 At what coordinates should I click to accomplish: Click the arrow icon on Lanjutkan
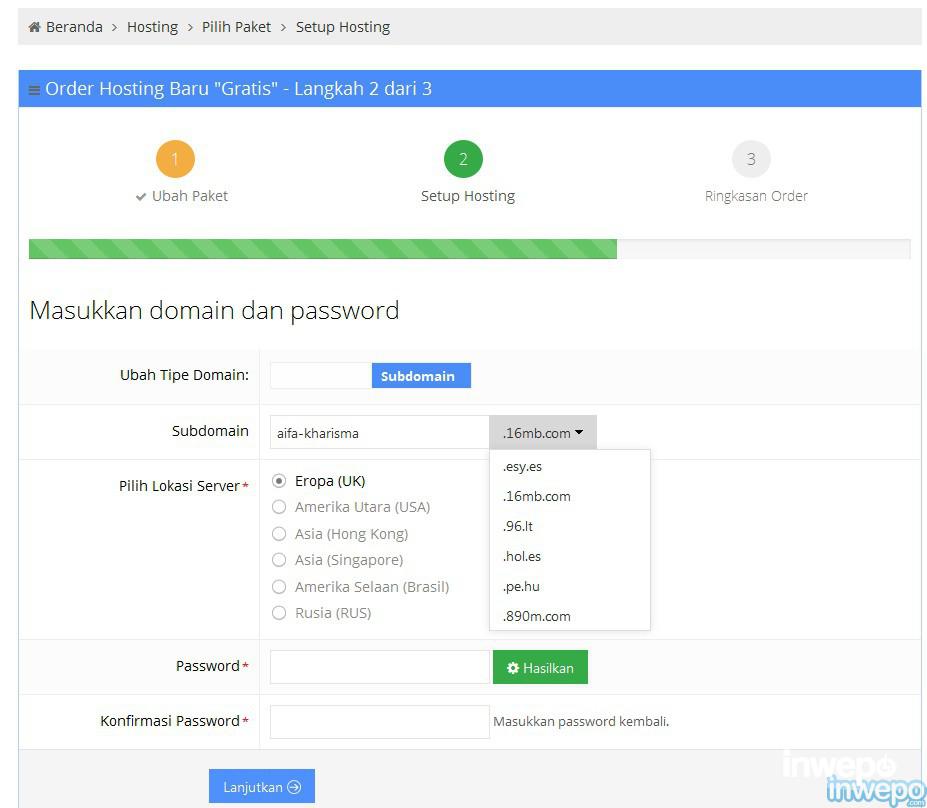pyautogui.click(x=294, y=787)
